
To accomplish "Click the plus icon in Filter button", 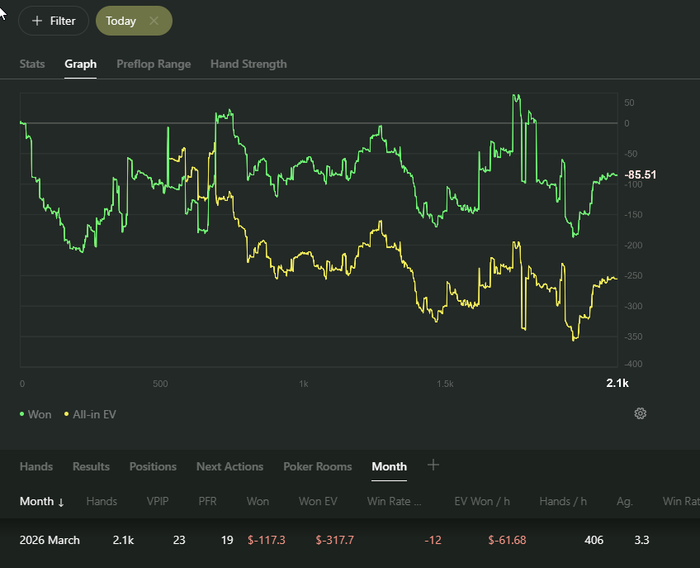I will click(37, 21).
